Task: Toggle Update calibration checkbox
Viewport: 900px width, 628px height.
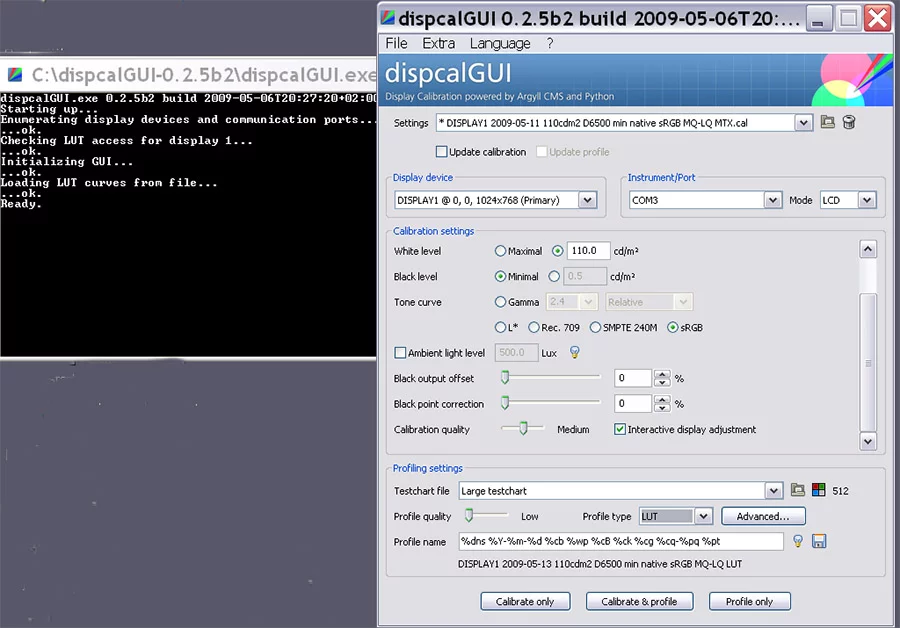Action: [x=441, y=152]
